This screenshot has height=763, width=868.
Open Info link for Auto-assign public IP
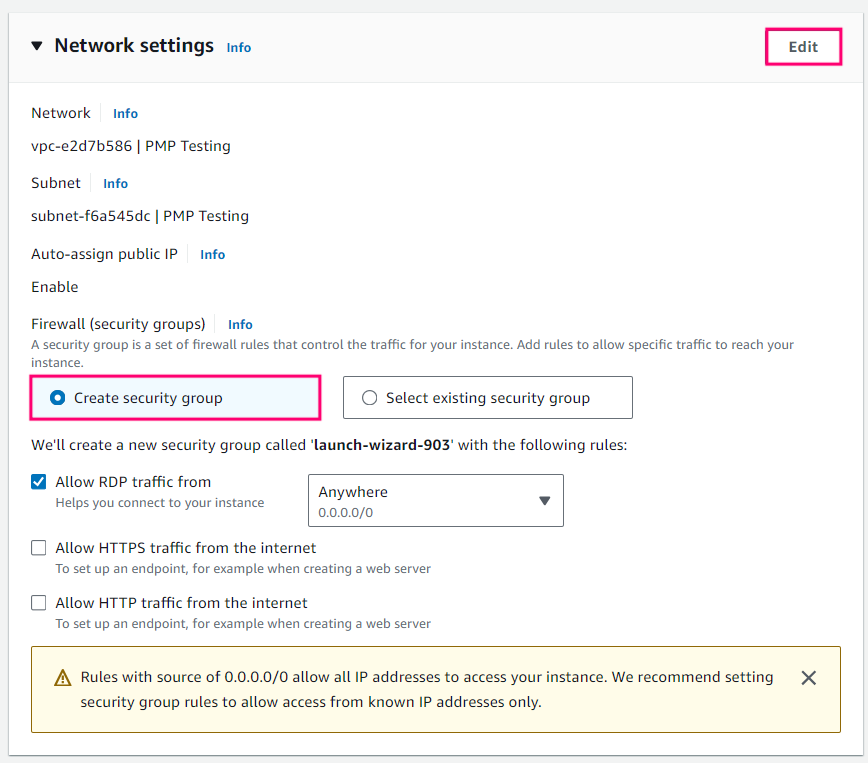213,255
